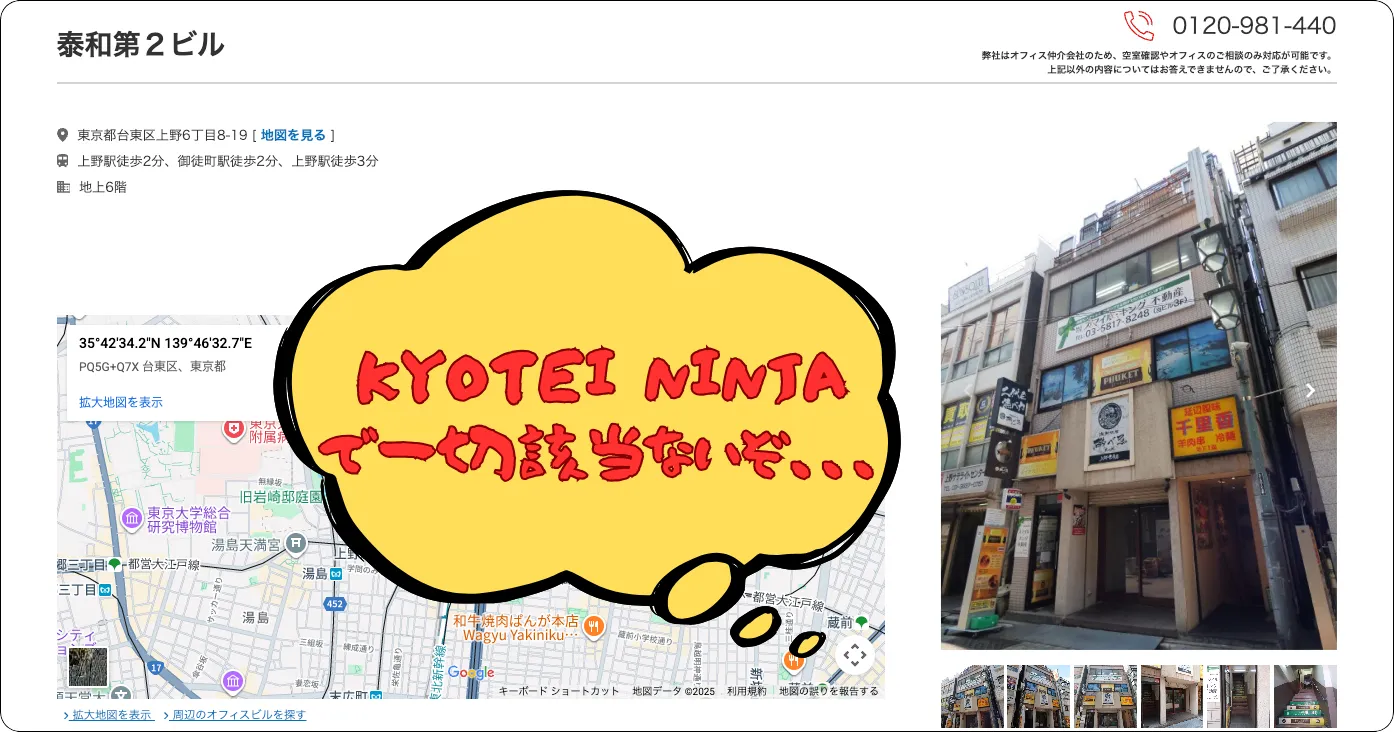1394x732 pixels.
Task: Click the fullscreen control on the Google map
Action: tap(855, 657)
